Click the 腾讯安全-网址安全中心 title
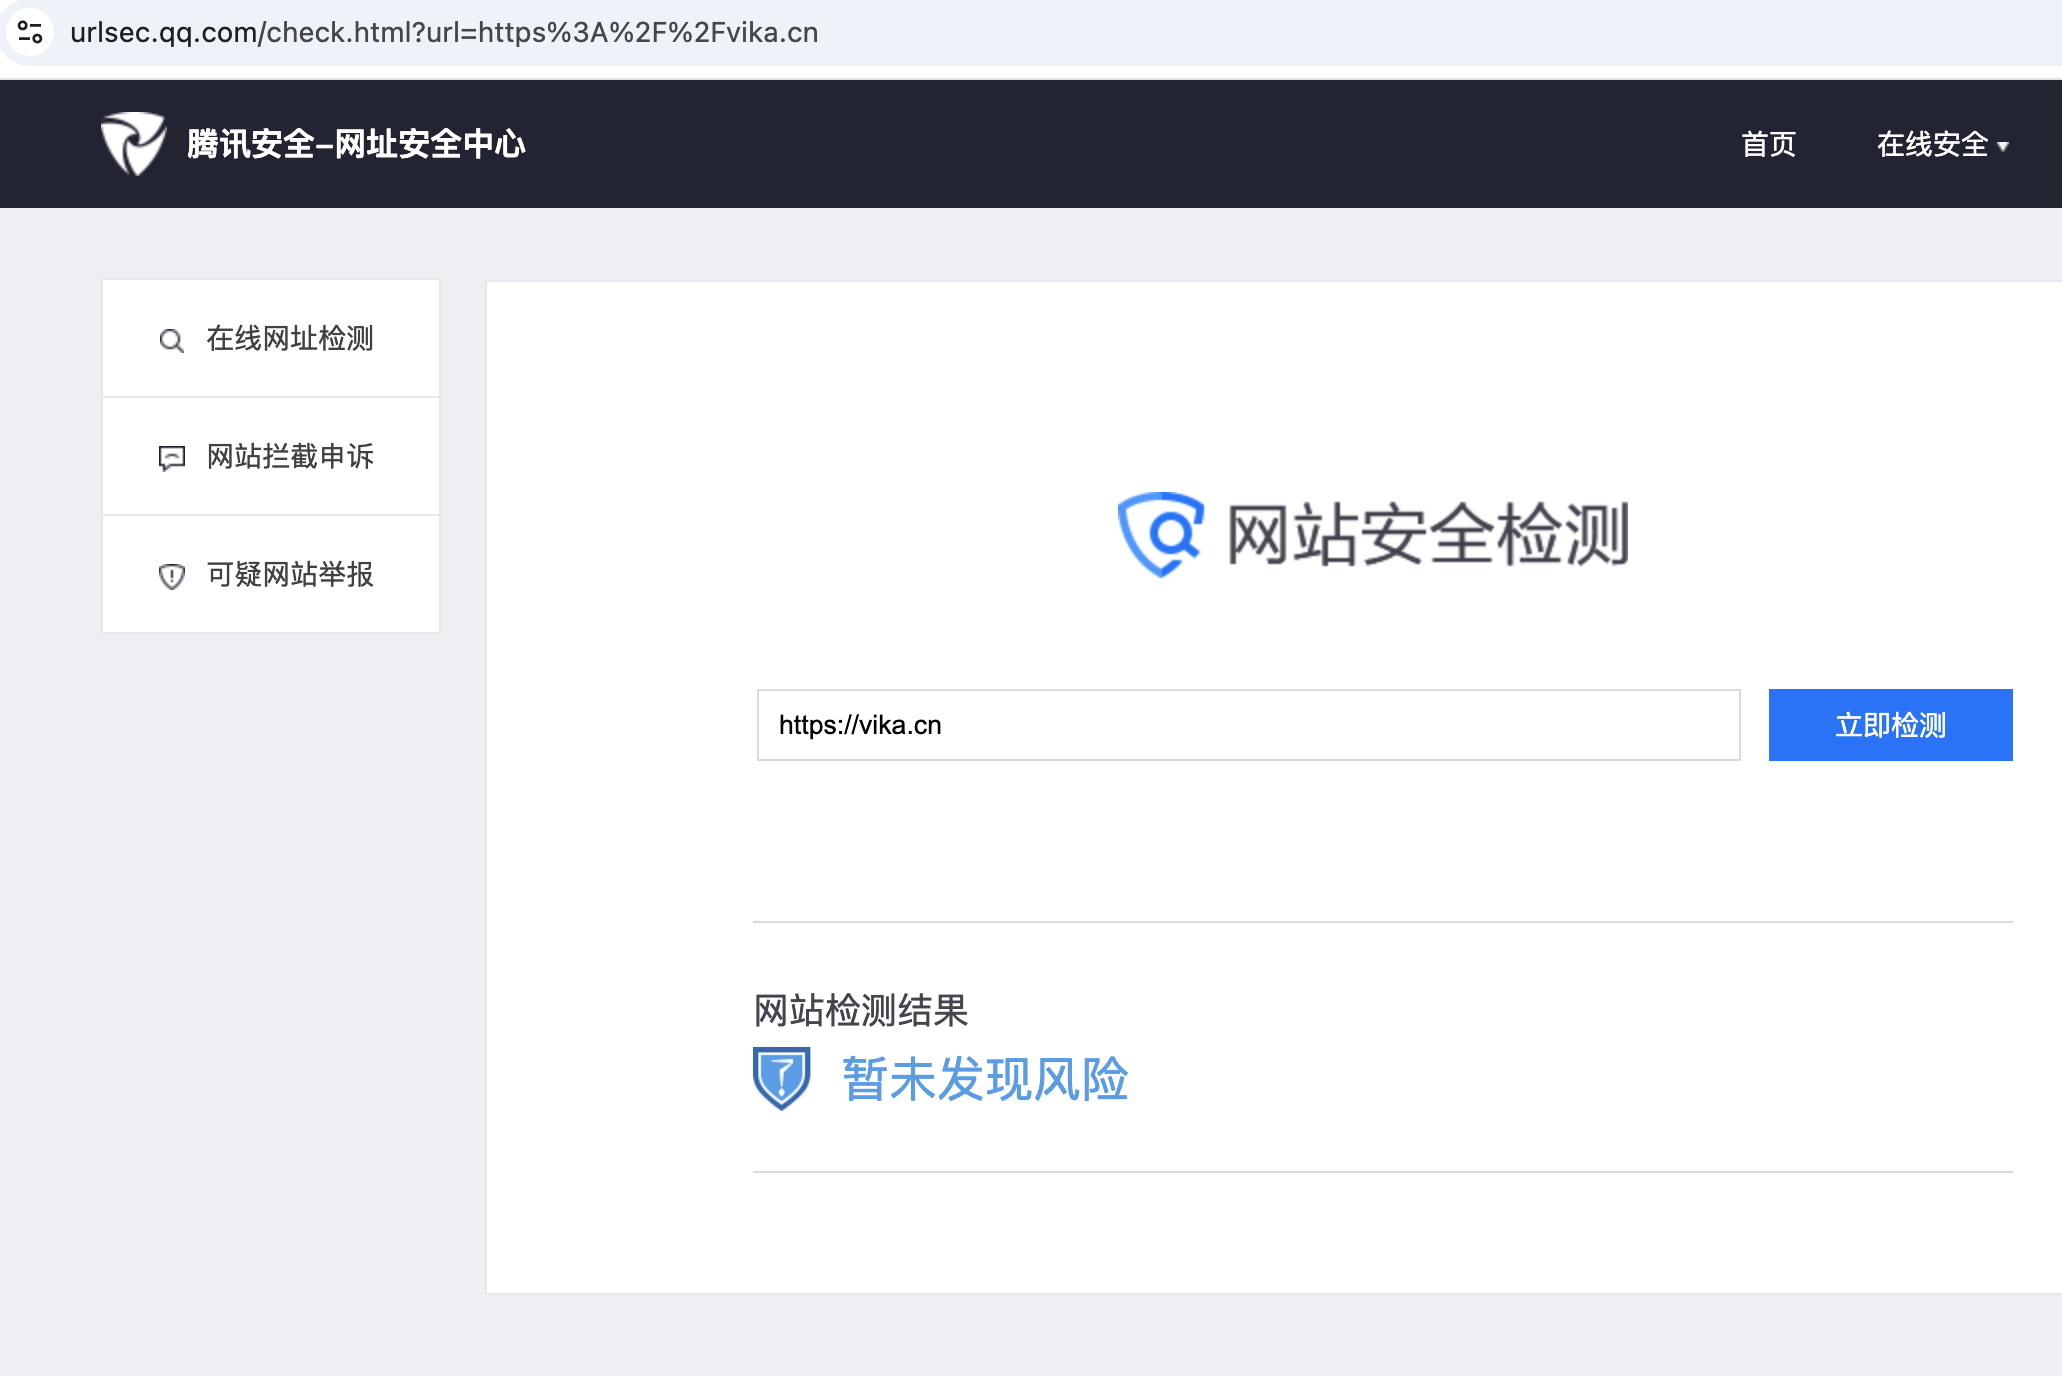This screenshot has width=2062, height=1376. (356, 144)
